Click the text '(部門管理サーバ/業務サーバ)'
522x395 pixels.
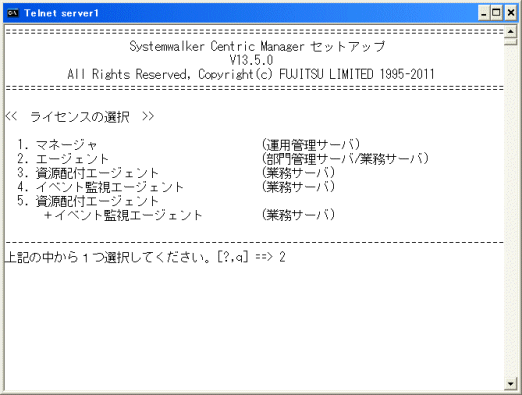point(345,159)
